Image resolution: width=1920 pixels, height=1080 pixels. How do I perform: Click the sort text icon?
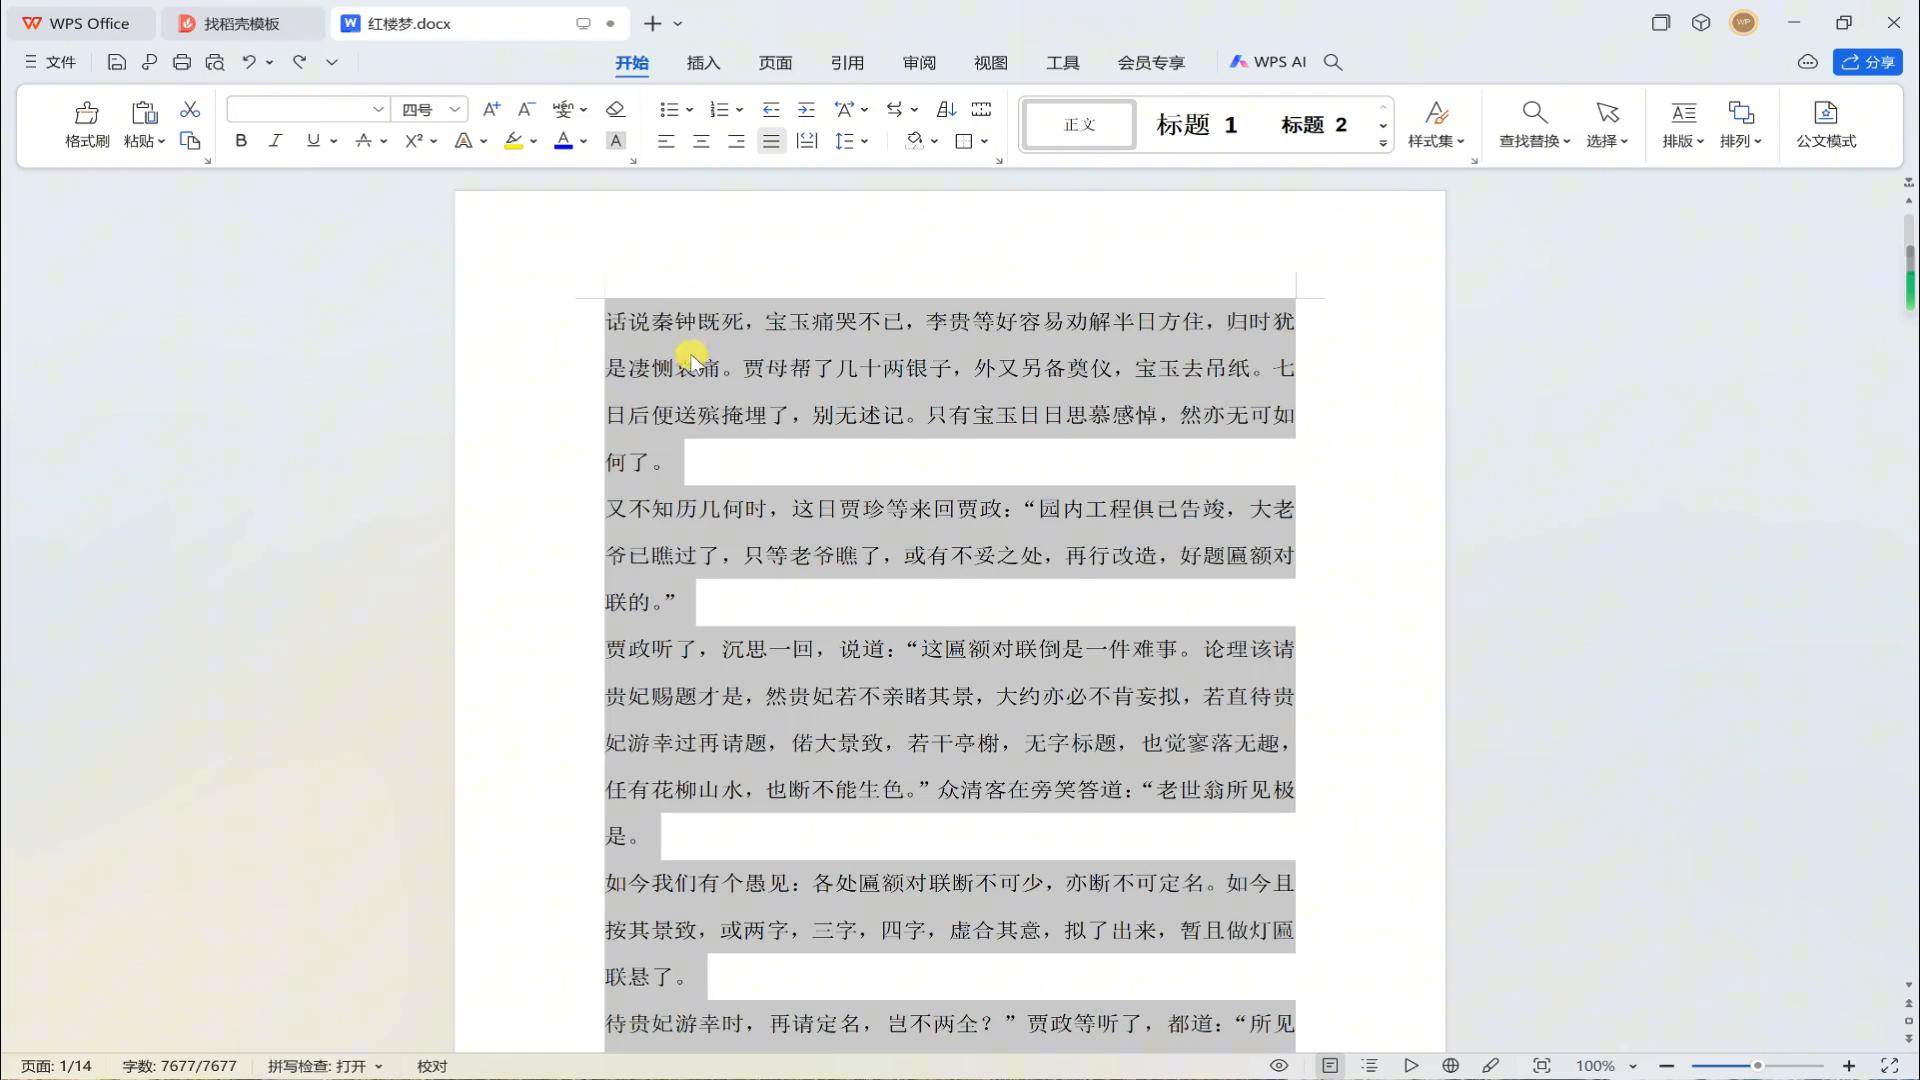click(x=946, y=109)
